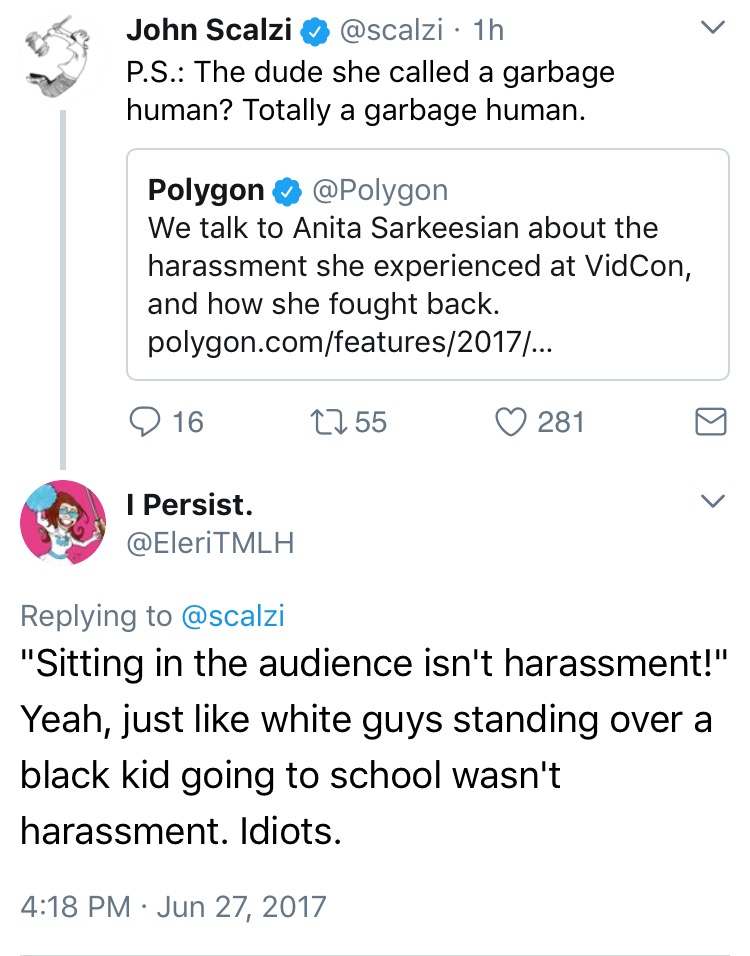
Task: Like the tweet with heart icon
Action: click(x=510, y=422)
